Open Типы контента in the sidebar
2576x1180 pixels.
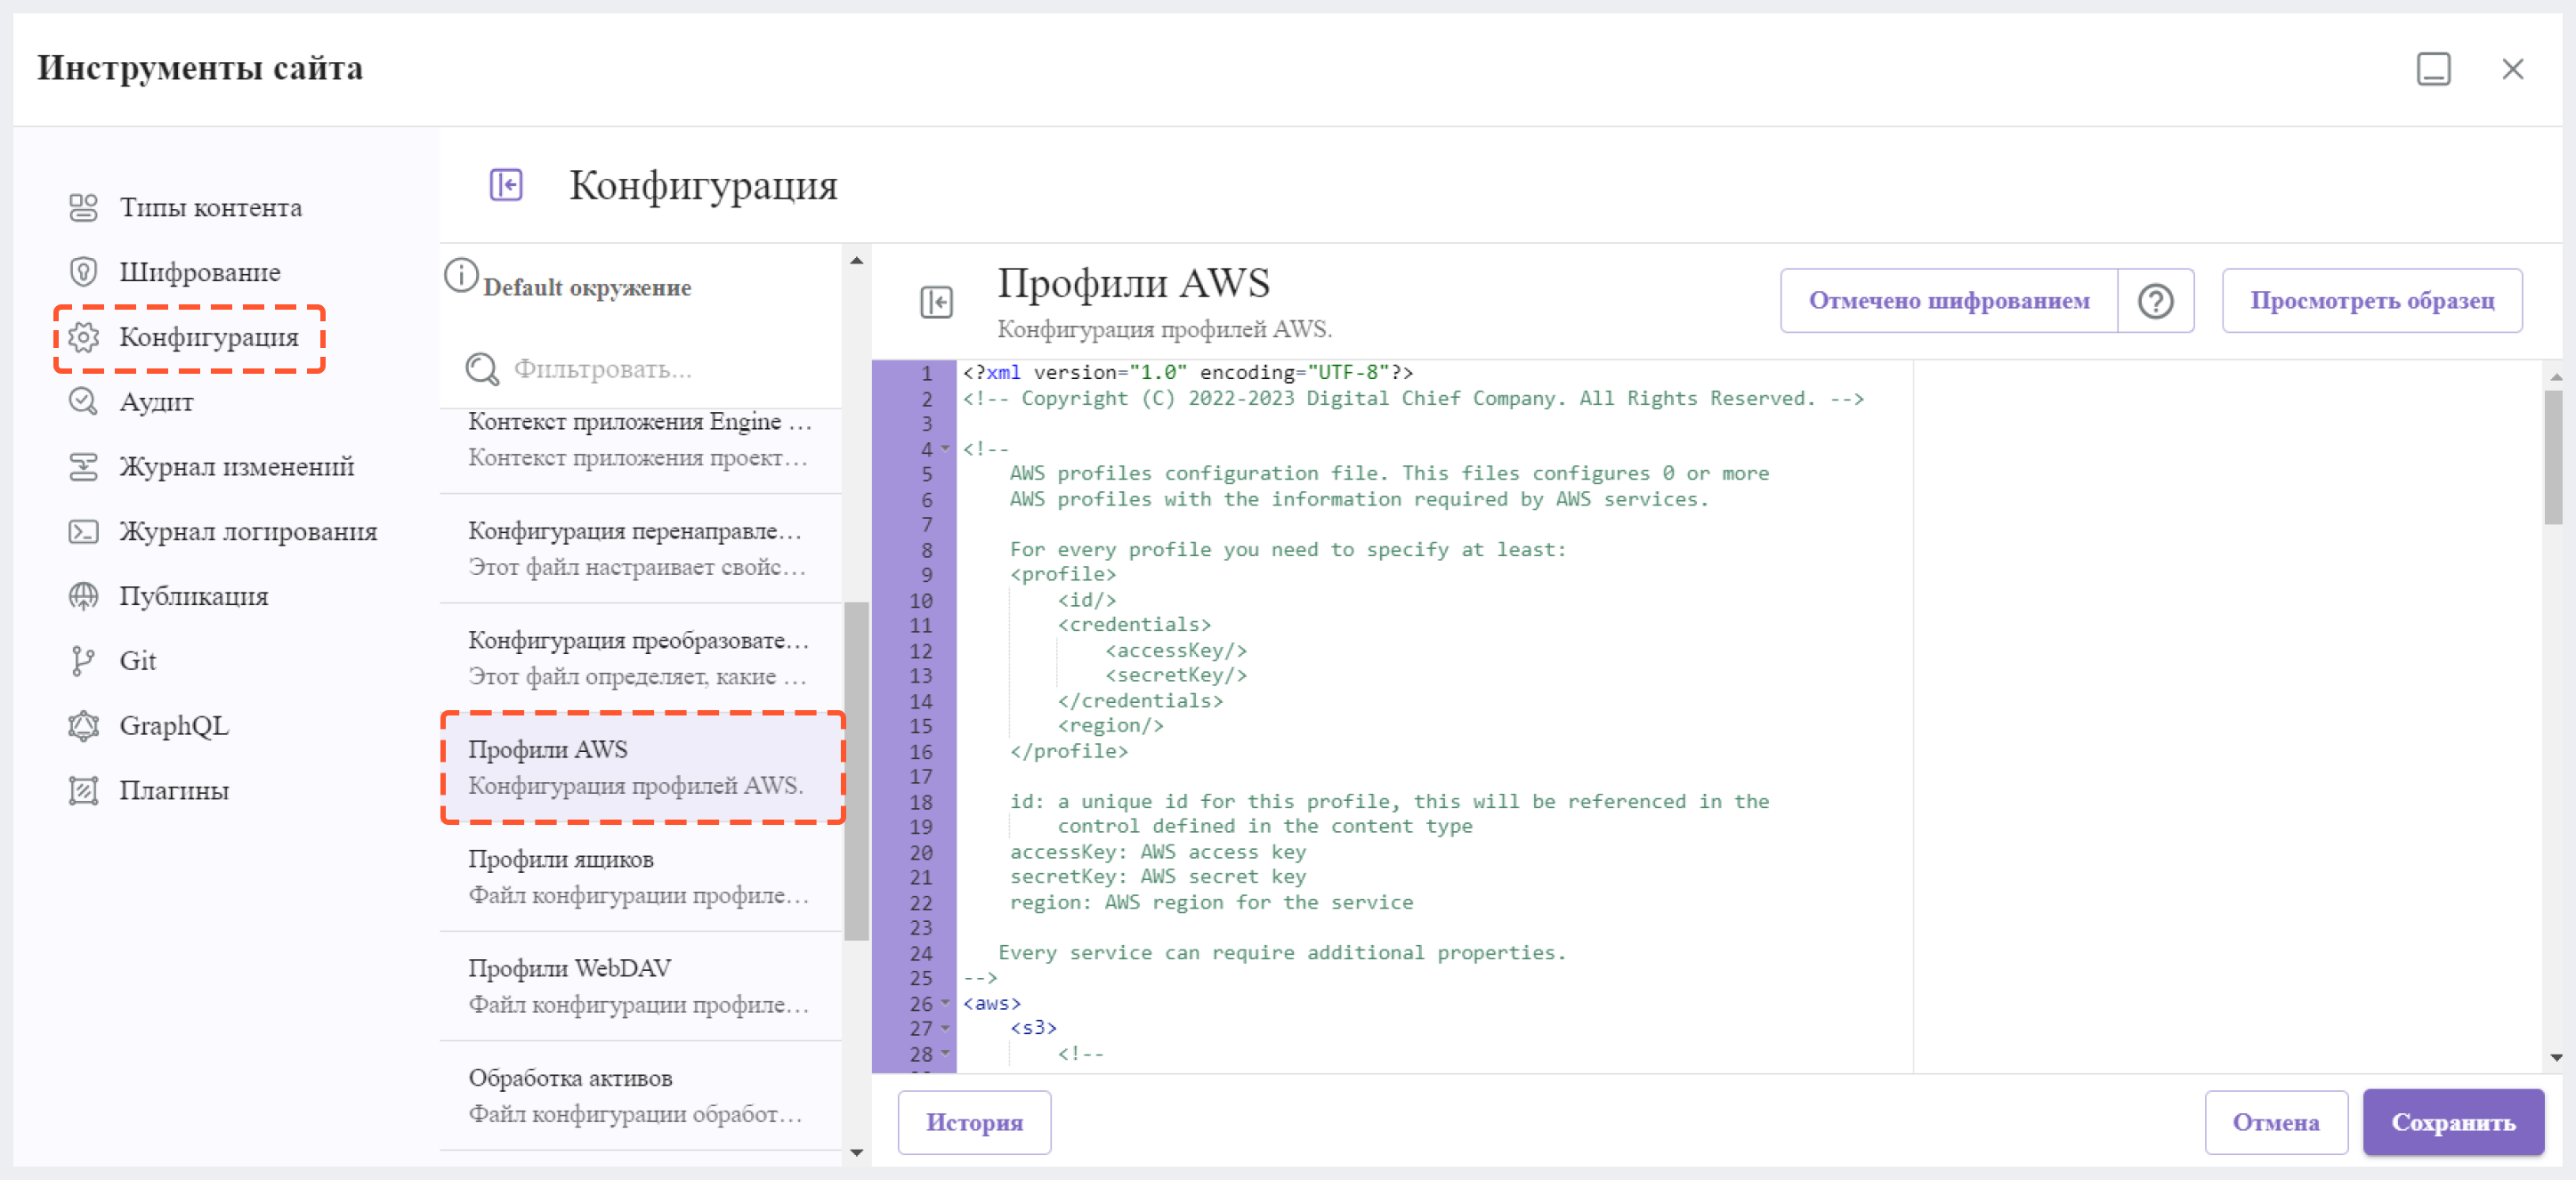click(x=210, y=207)
